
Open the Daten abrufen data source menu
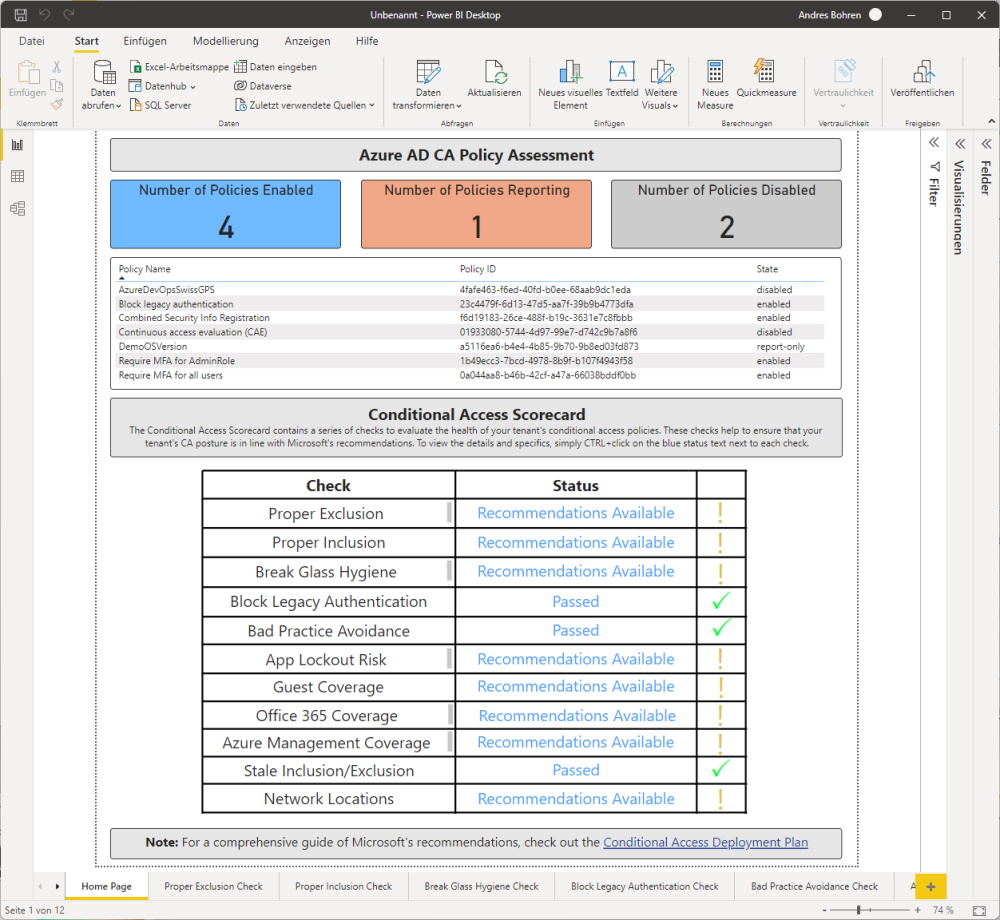[x=102, y=85]
